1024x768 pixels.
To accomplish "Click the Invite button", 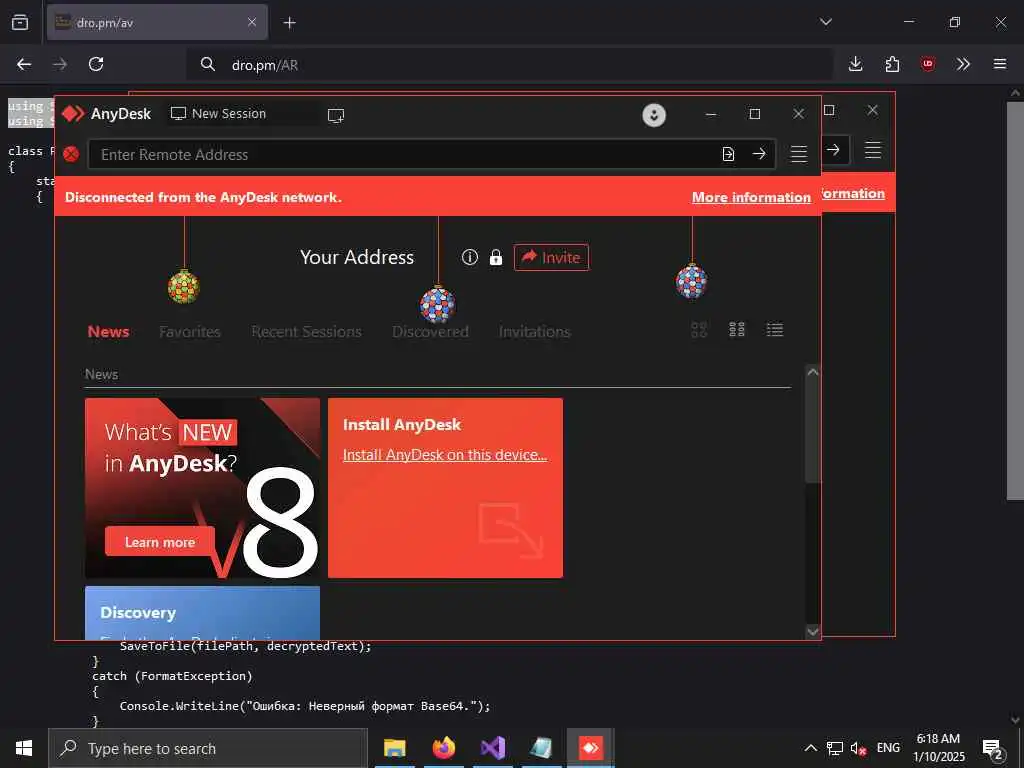I will 551,257.
